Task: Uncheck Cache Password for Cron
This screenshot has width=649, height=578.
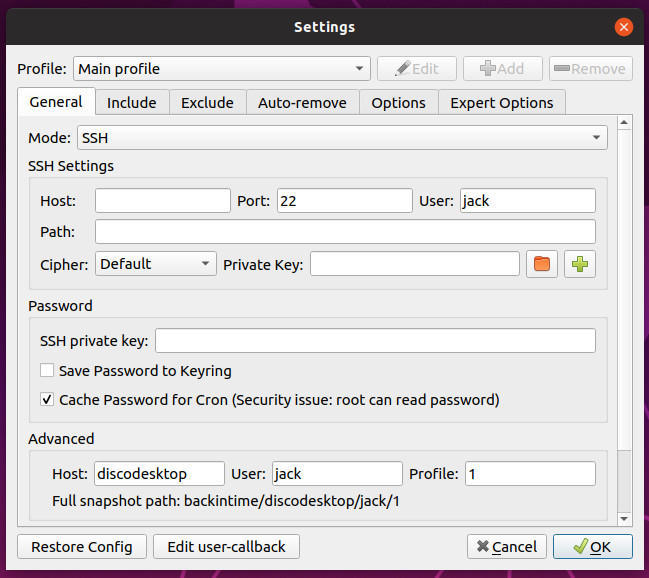Action: point(47,400)
